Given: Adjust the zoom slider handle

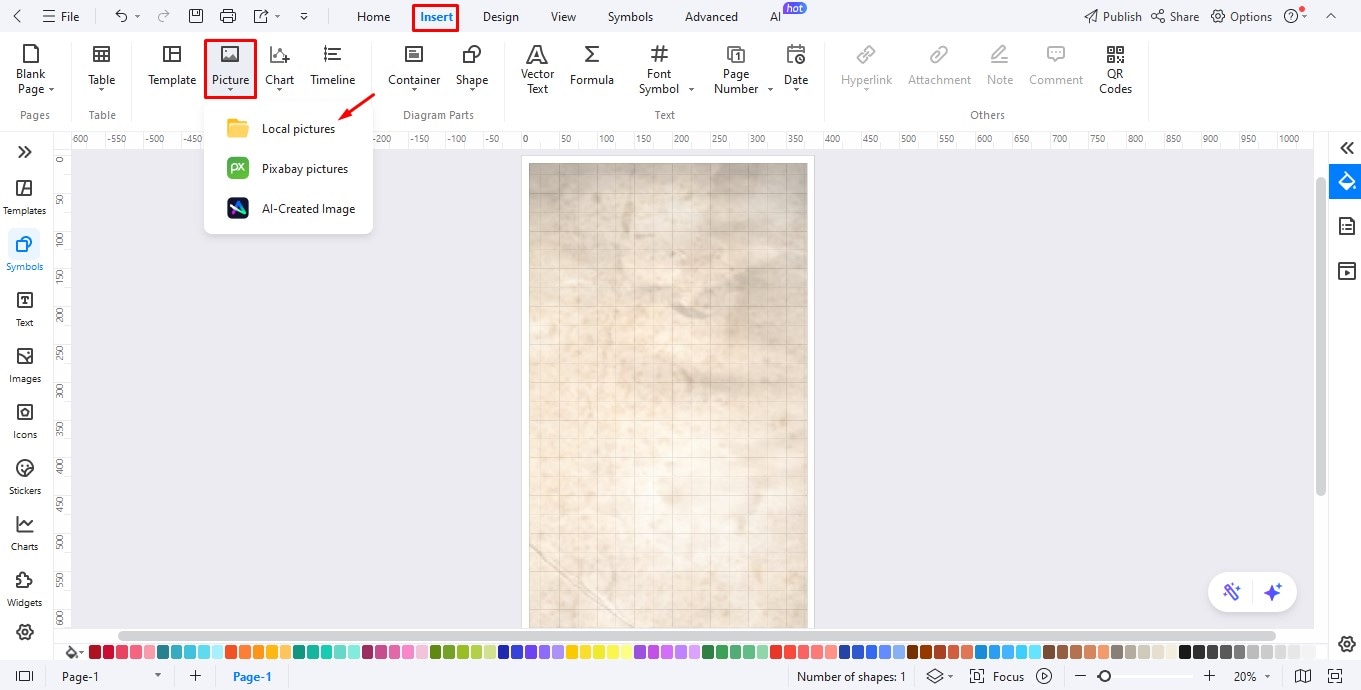Looking at the screenshot, I should pyautogui.click(x=1104, y=676).
